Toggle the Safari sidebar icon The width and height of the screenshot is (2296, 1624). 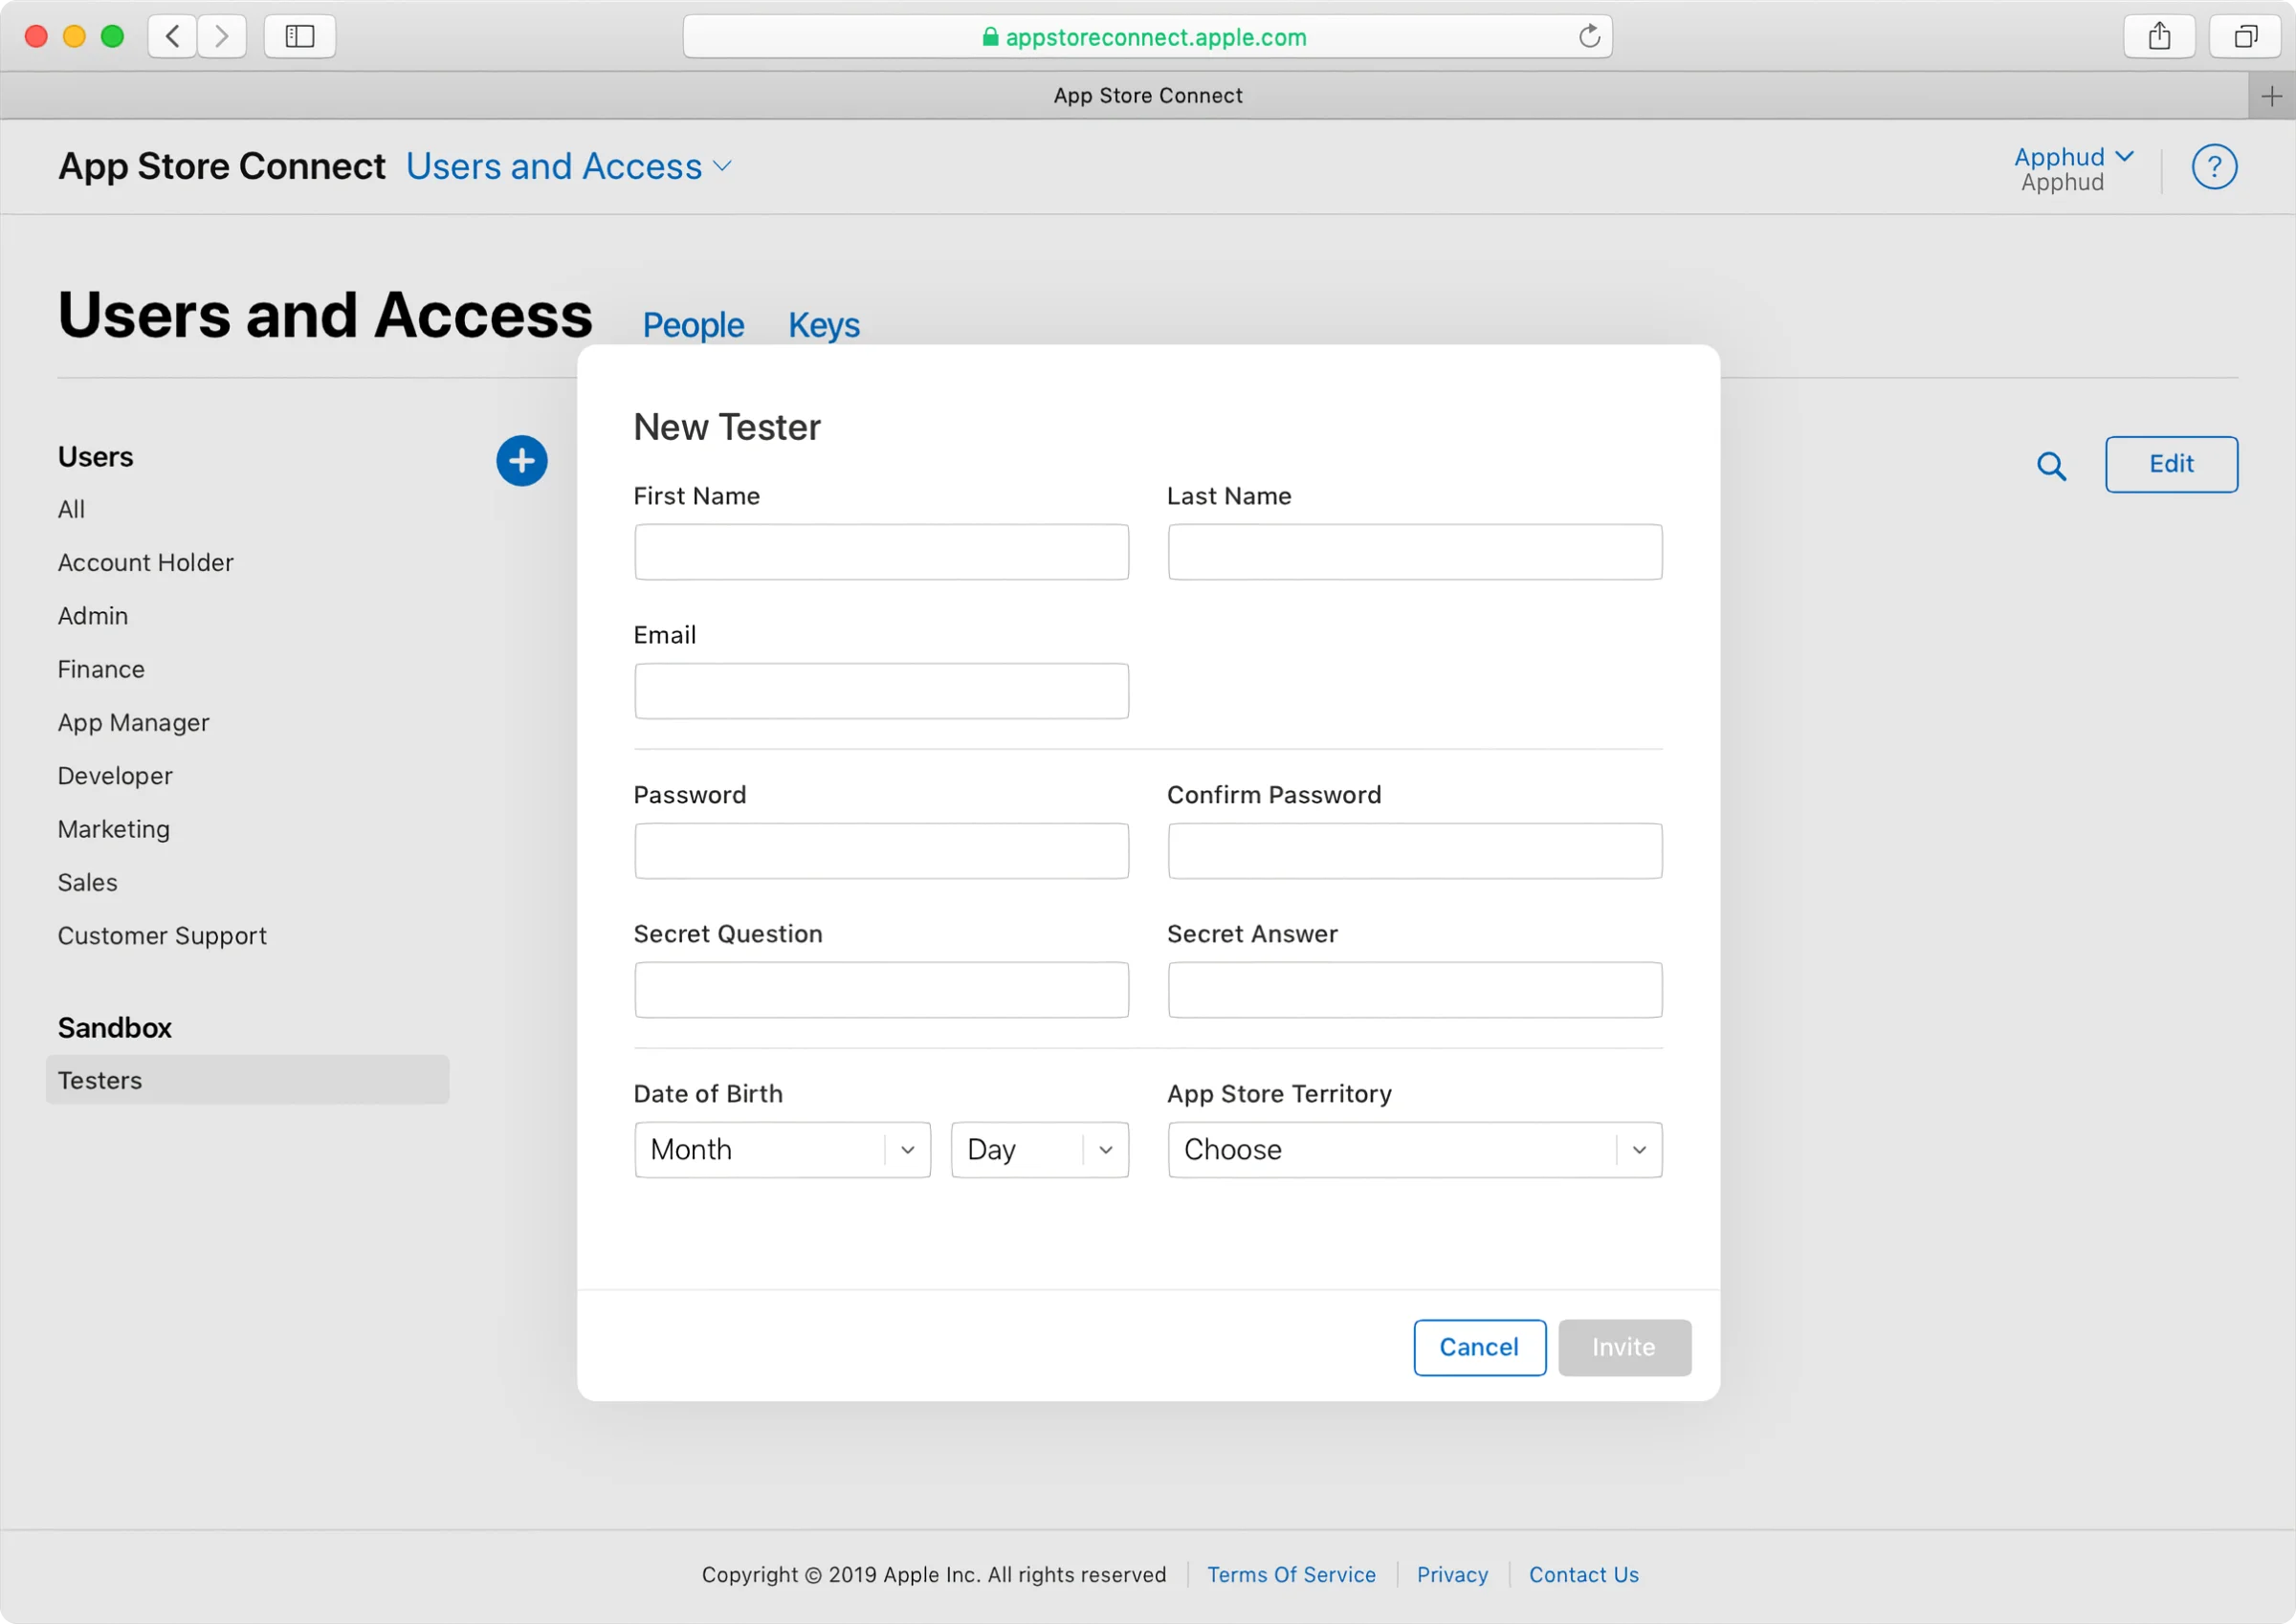[299, 36]
